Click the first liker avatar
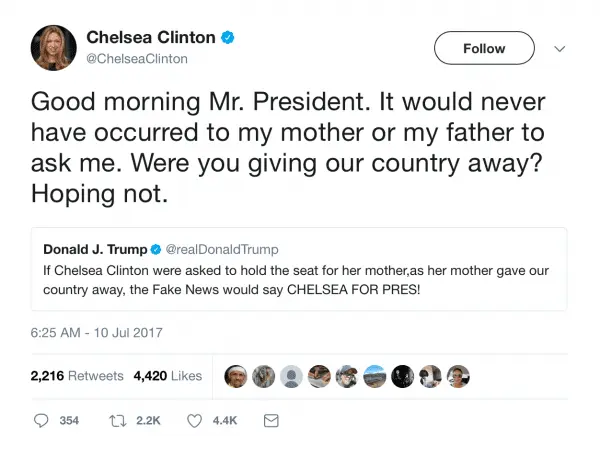Screen dimensions: 600x457 237,376
